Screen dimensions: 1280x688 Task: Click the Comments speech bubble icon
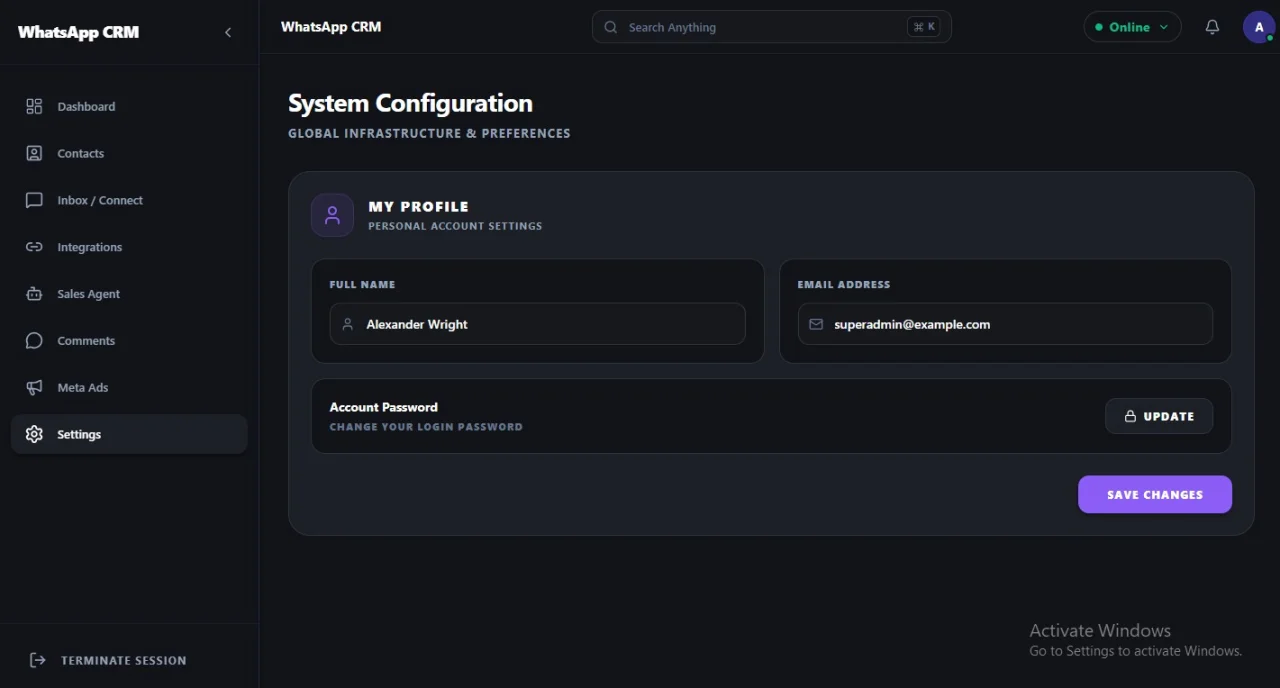(34, 341)
